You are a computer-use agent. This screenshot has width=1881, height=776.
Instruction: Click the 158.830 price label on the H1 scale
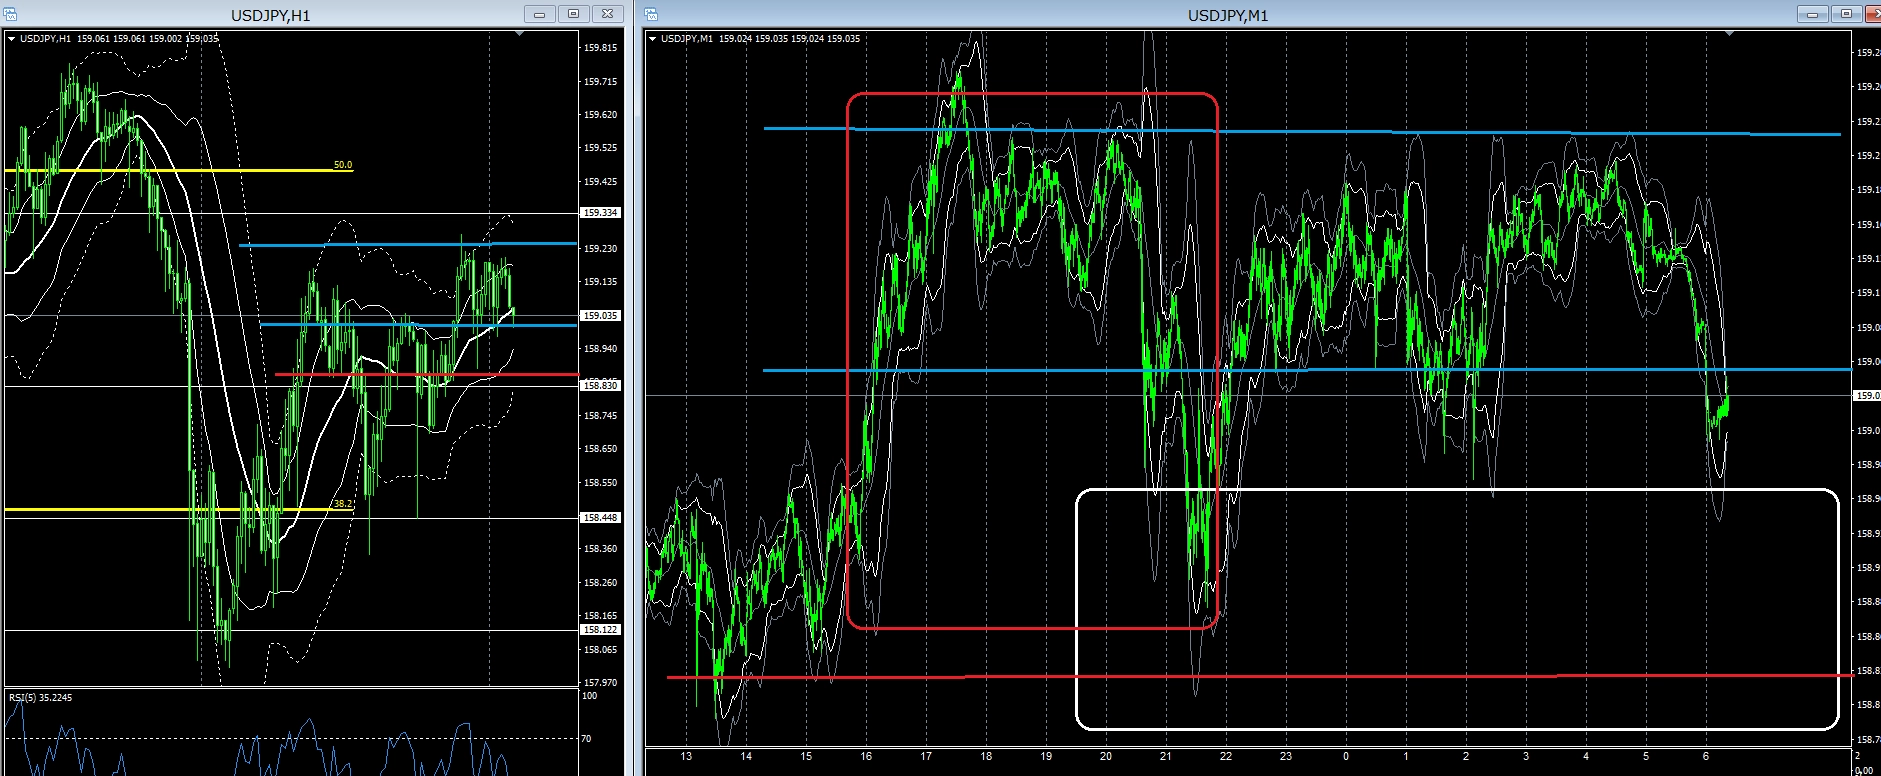pyautogui.click(x=600, y=385)
